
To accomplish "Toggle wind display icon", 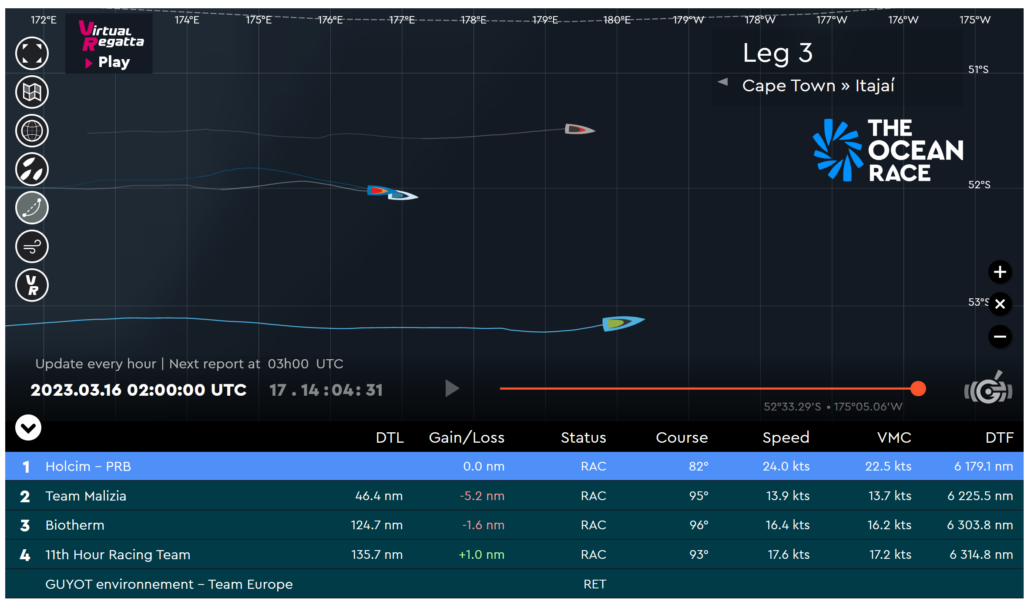I will click(x=31, y=247).
